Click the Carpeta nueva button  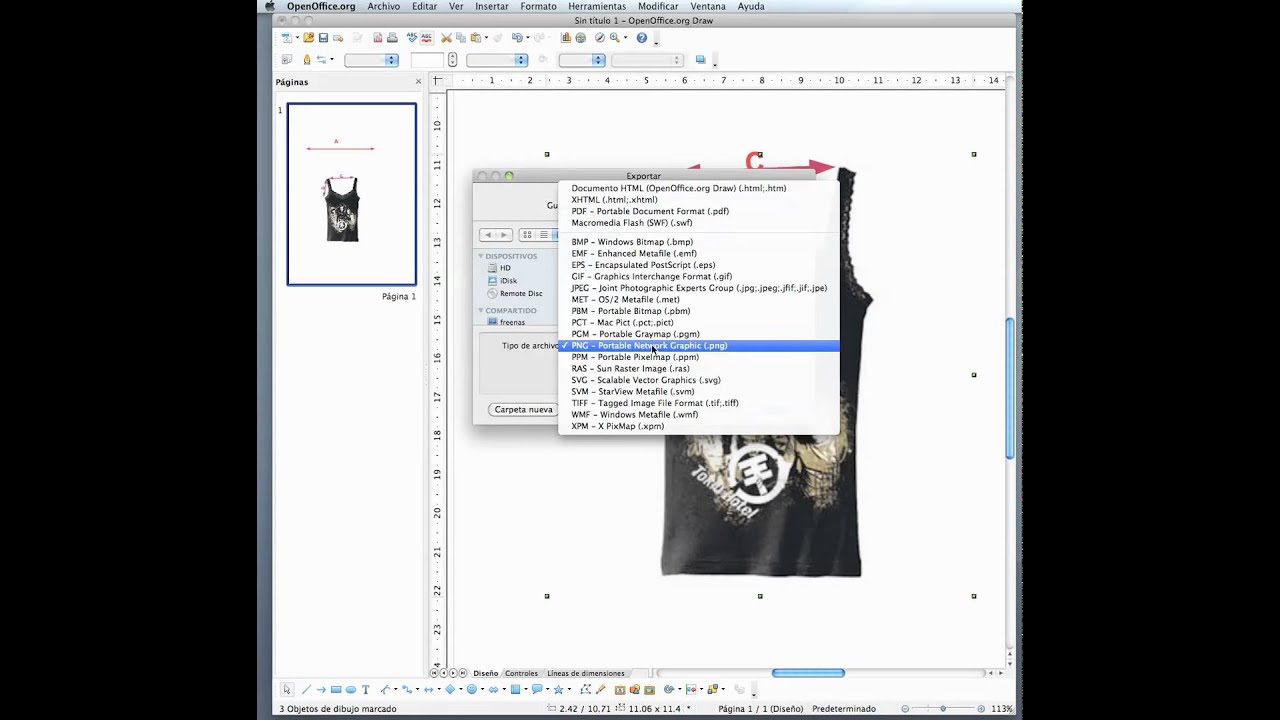coord(523,409)
